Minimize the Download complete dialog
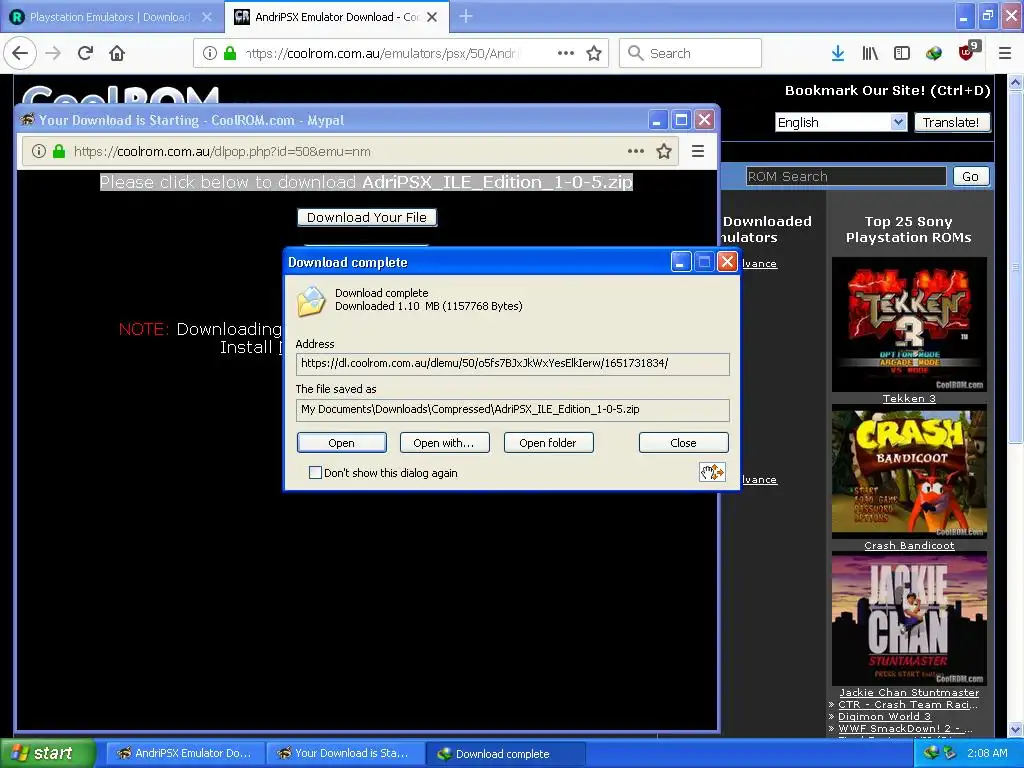This screenshot has width=1024, height=768. pyautogui.click(x=680, y=262)
